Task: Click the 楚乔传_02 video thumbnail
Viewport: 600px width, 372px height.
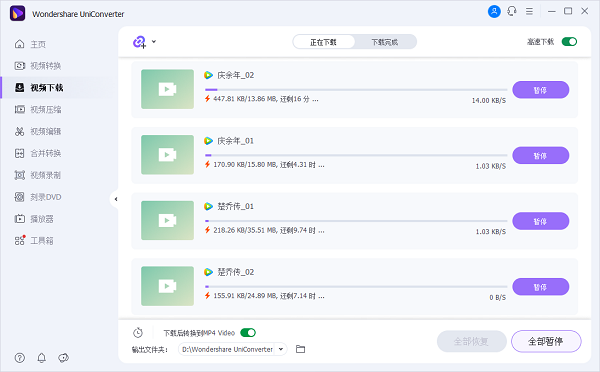Action: [x=167, y=286]
